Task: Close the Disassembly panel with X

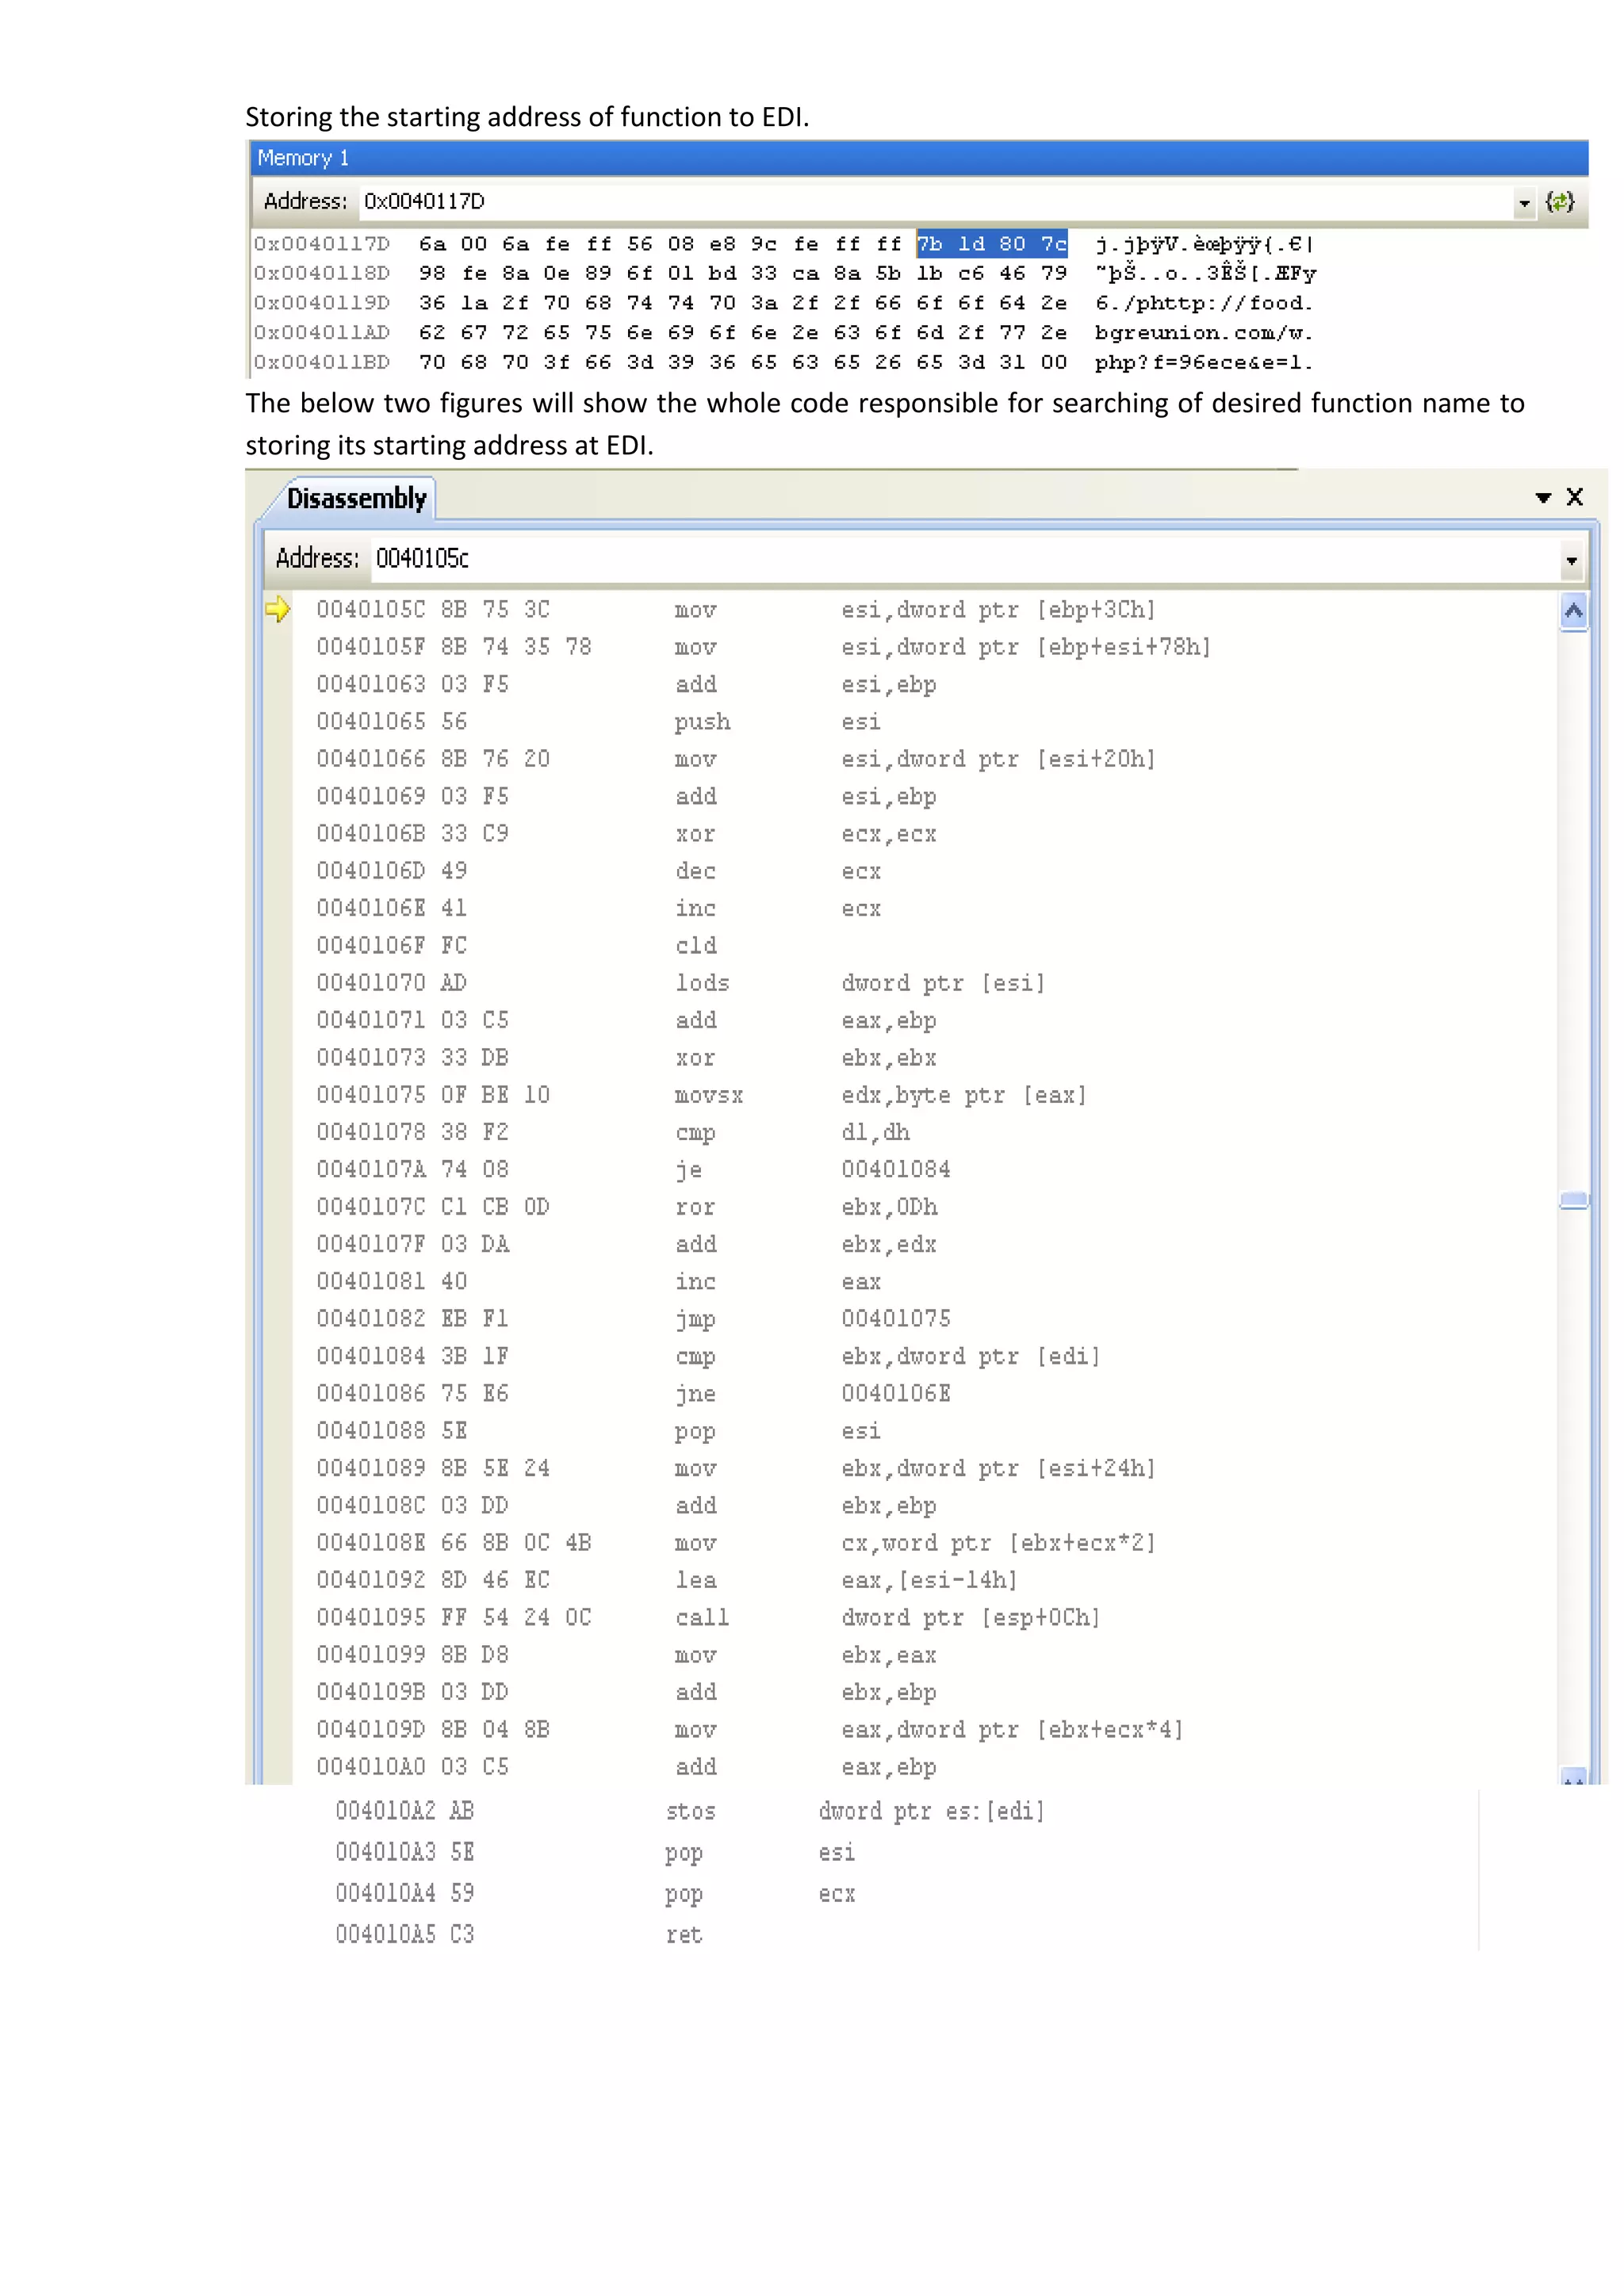Action: coord(1575,497)
